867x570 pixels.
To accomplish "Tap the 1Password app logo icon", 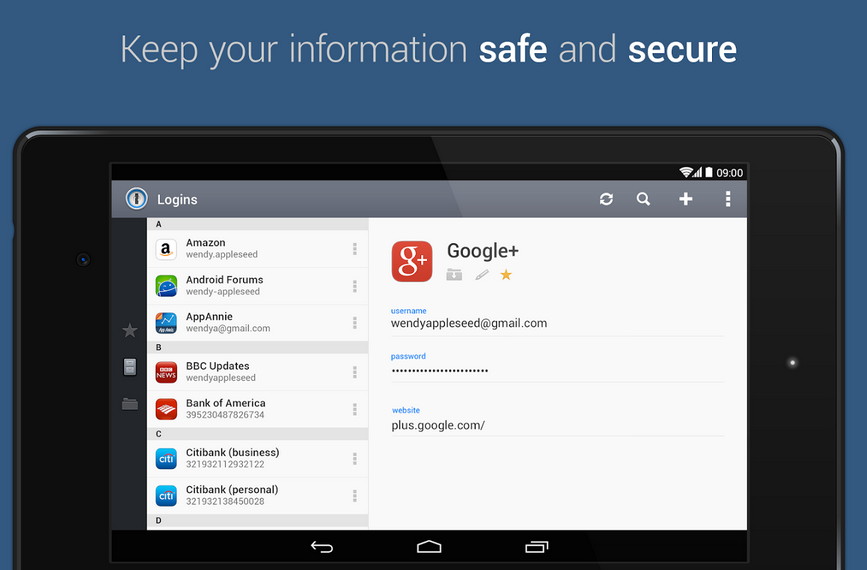I will click(136, 198).
